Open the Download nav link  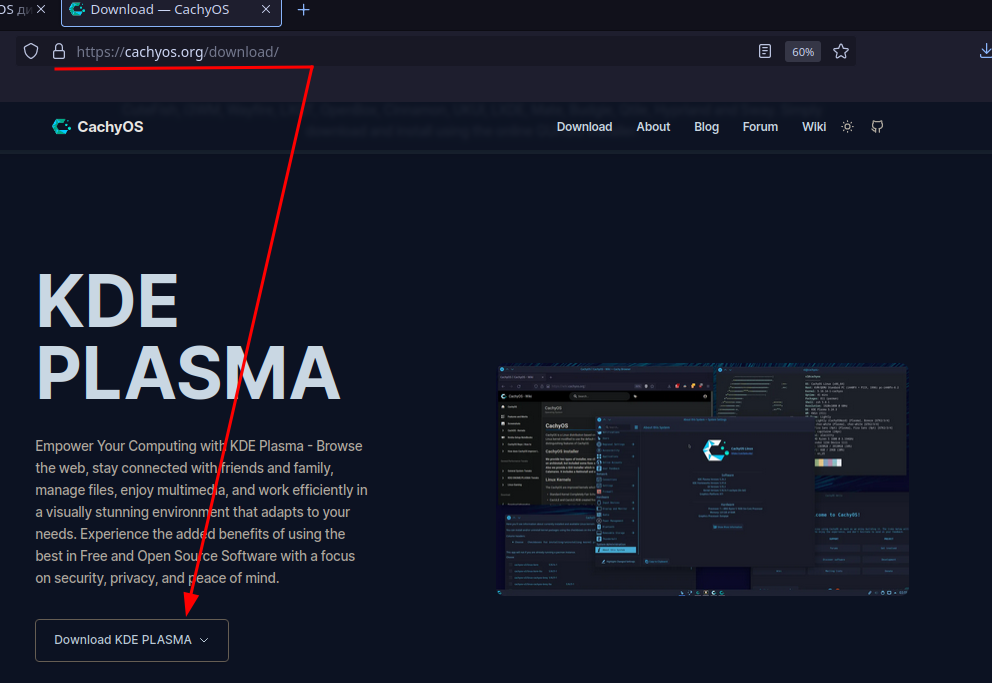[584, 126]
